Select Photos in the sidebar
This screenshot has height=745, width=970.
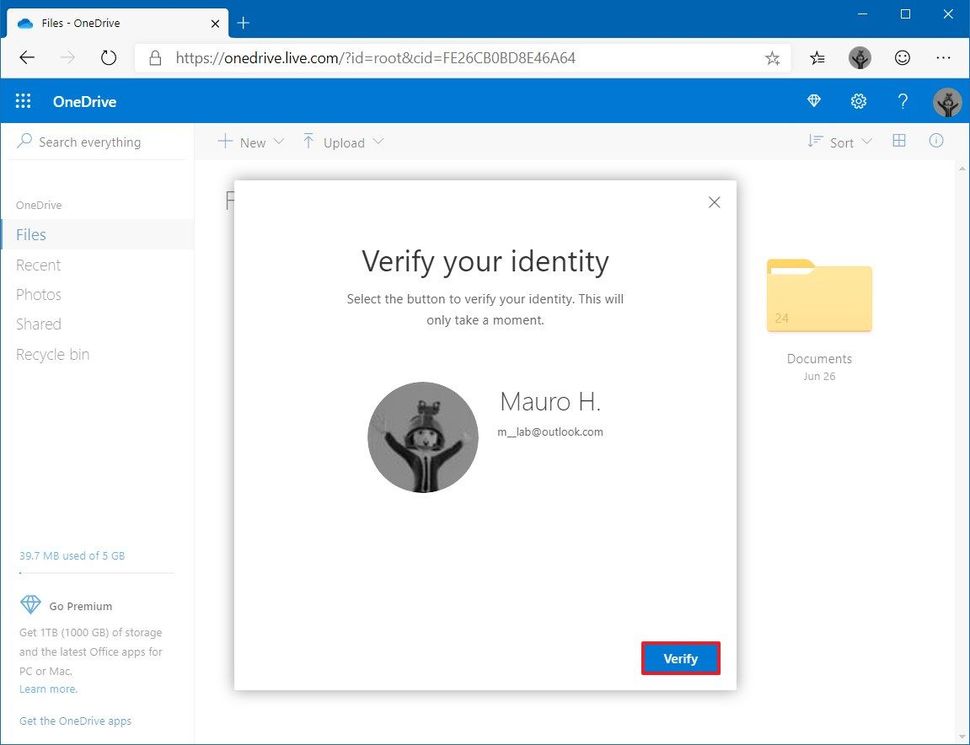click(39, 294)
